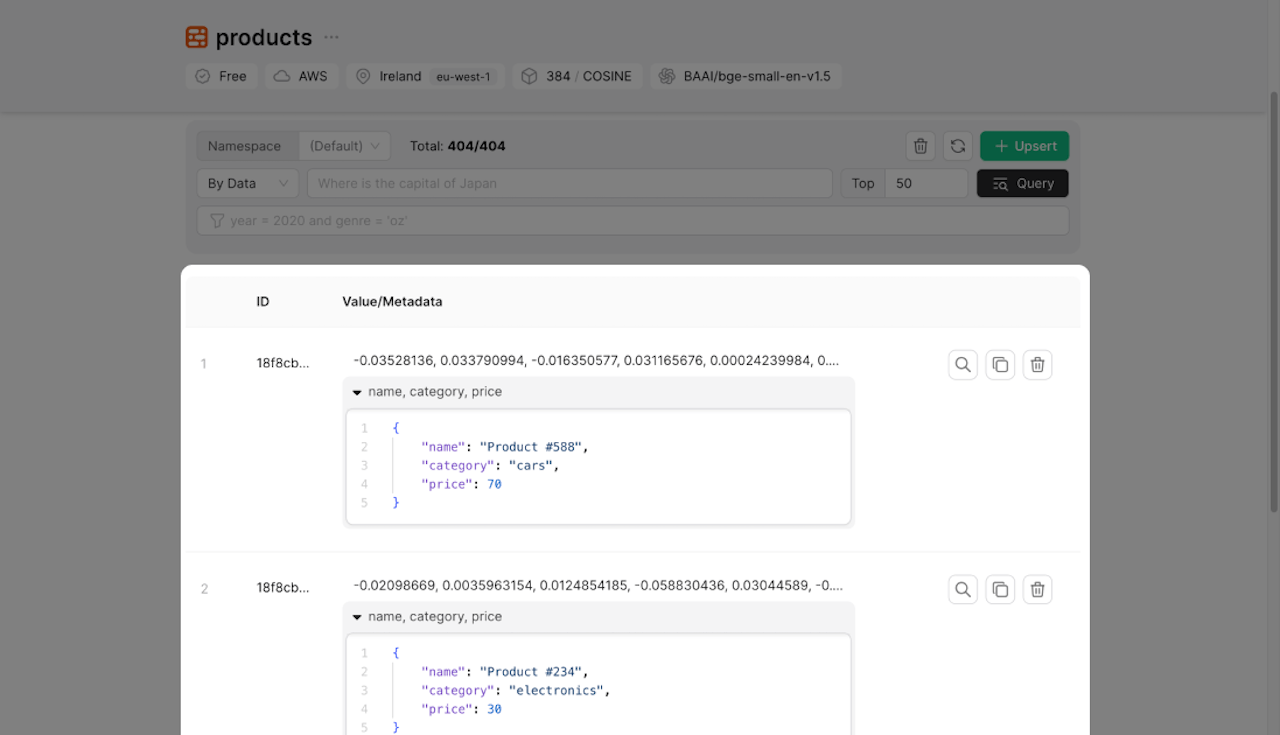The height and width of the screenshot is (735, 1280).
Task: Click the search icon for row 1
Action: coord(962,365)
